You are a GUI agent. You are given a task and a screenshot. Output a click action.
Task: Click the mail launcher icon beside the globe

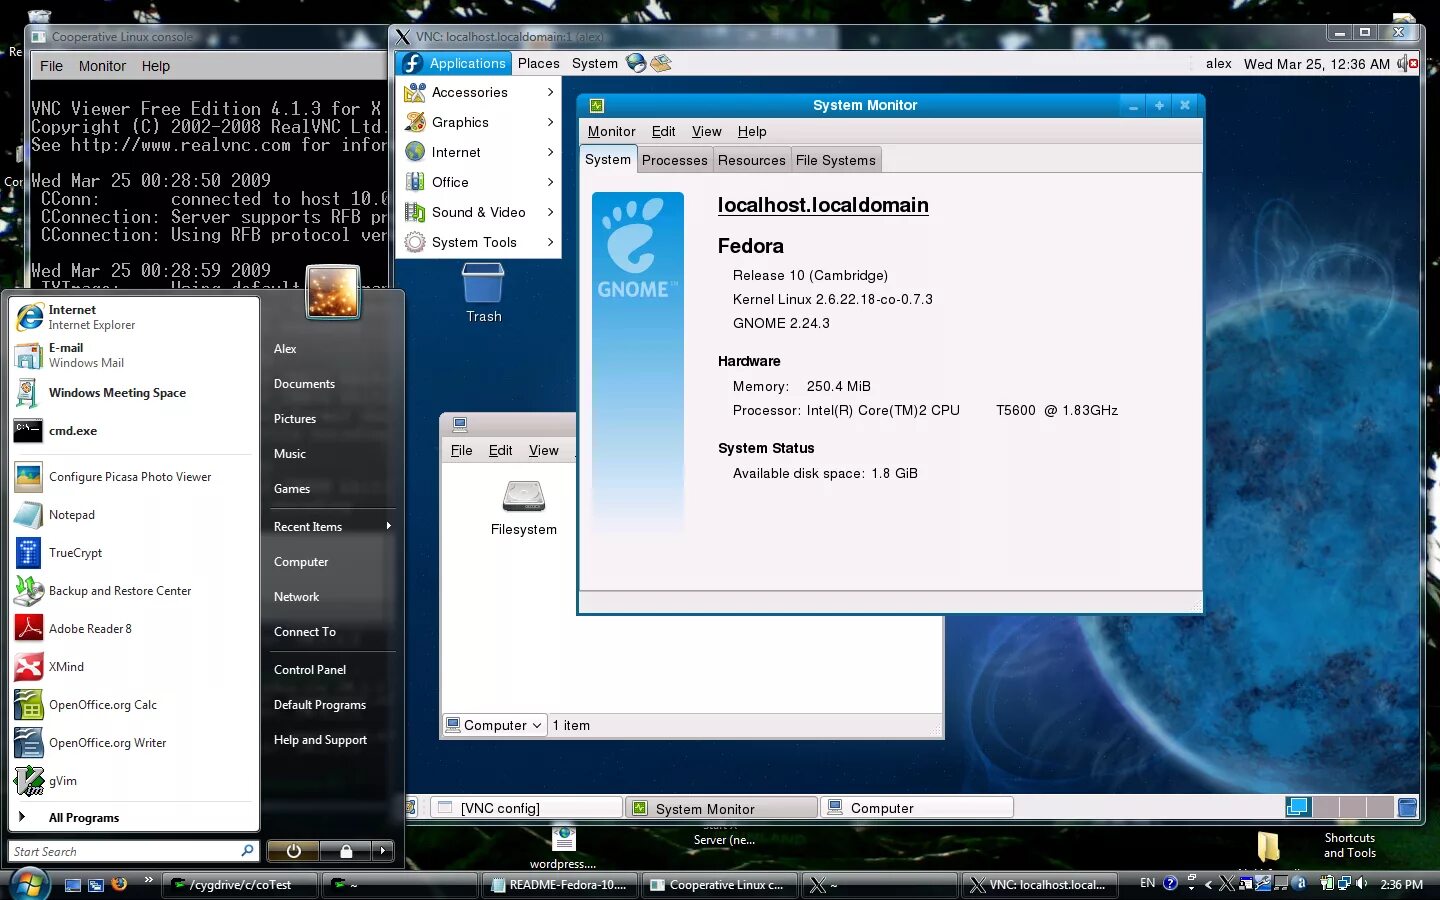coord(661,63)
